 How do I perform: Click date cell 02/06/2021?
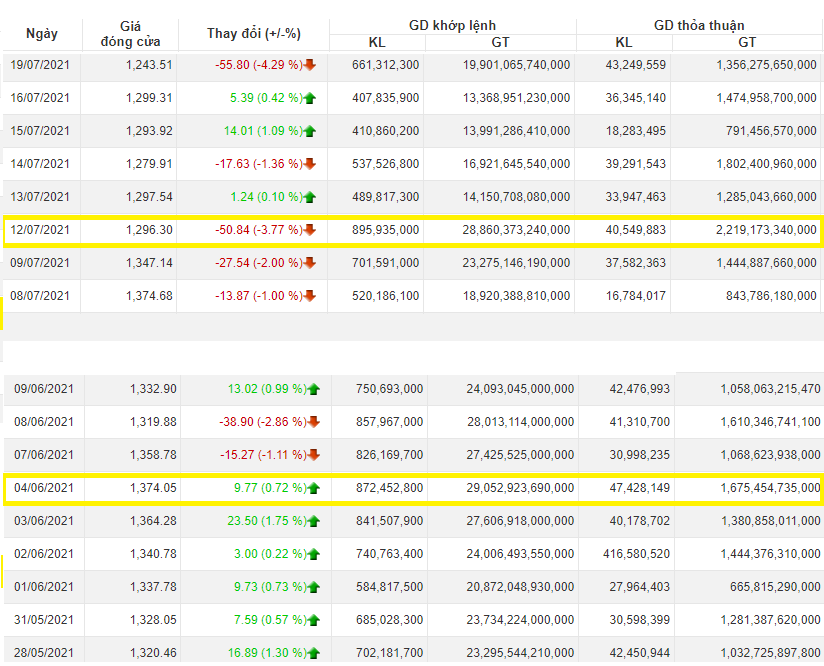coord(44,554)
